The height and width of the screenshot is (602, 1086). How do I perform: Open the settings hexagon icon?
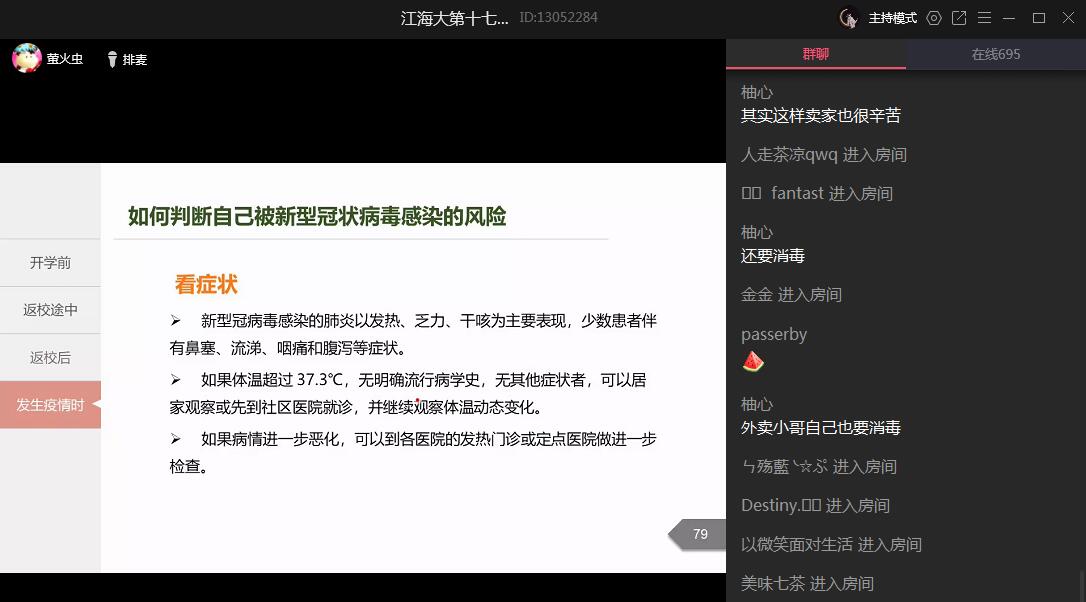point(934,18)
